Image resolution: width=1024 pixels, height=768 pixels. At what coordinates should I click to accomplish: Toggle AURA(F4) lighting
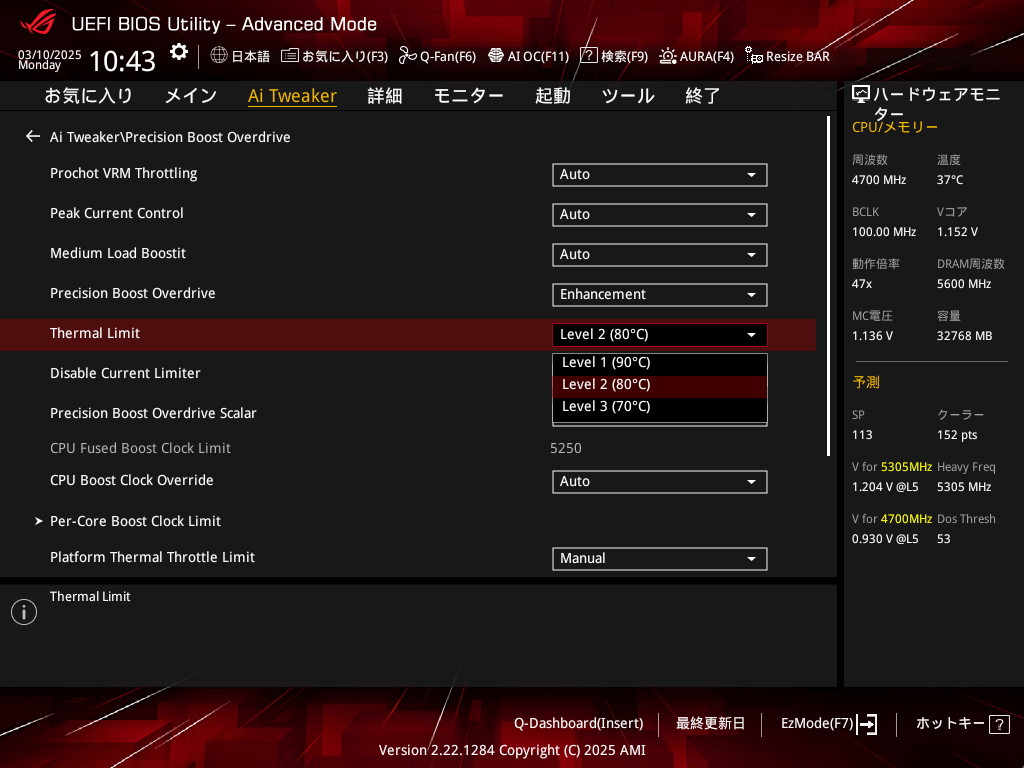pyautogui.click(x=696, y=56)
